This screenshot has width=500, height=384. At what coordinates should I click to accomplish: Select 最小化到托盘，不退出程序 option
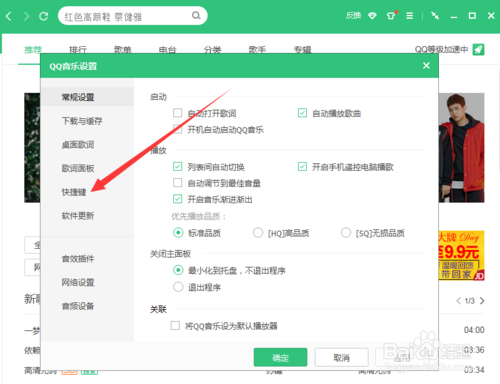coord(178,270)
